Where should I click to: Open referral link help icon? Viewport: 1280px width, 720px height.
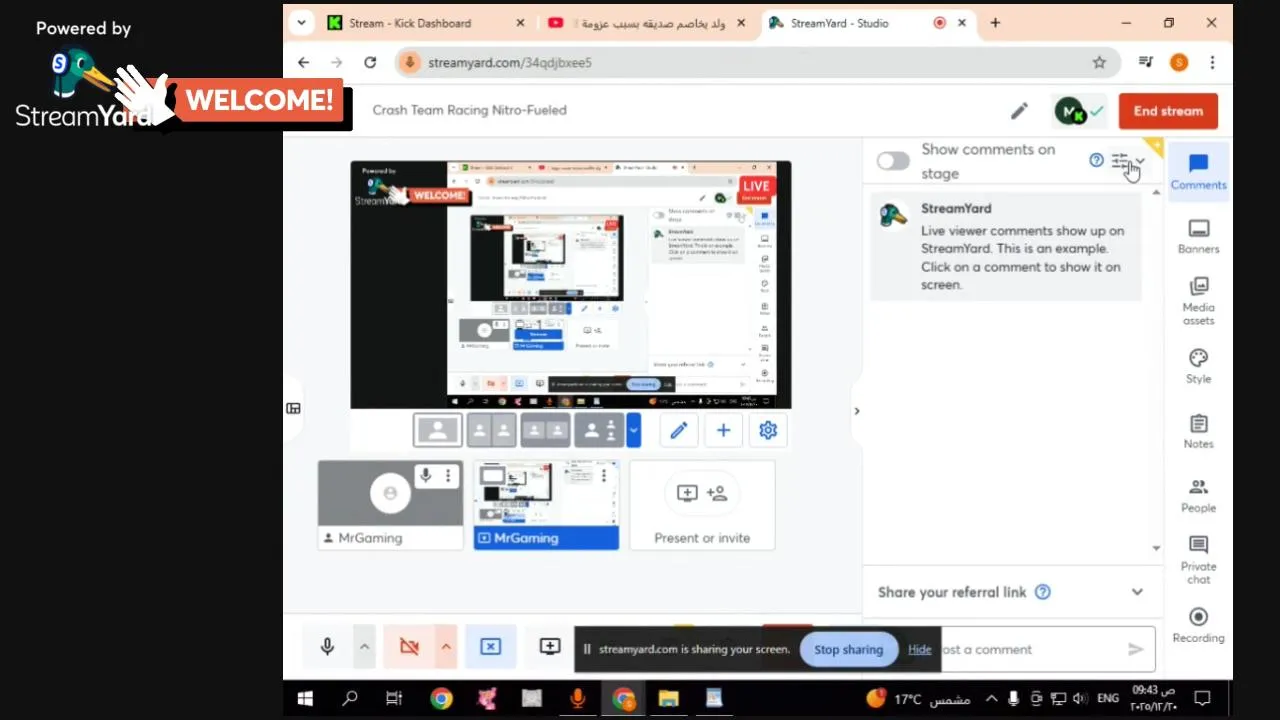point(1043,592)
